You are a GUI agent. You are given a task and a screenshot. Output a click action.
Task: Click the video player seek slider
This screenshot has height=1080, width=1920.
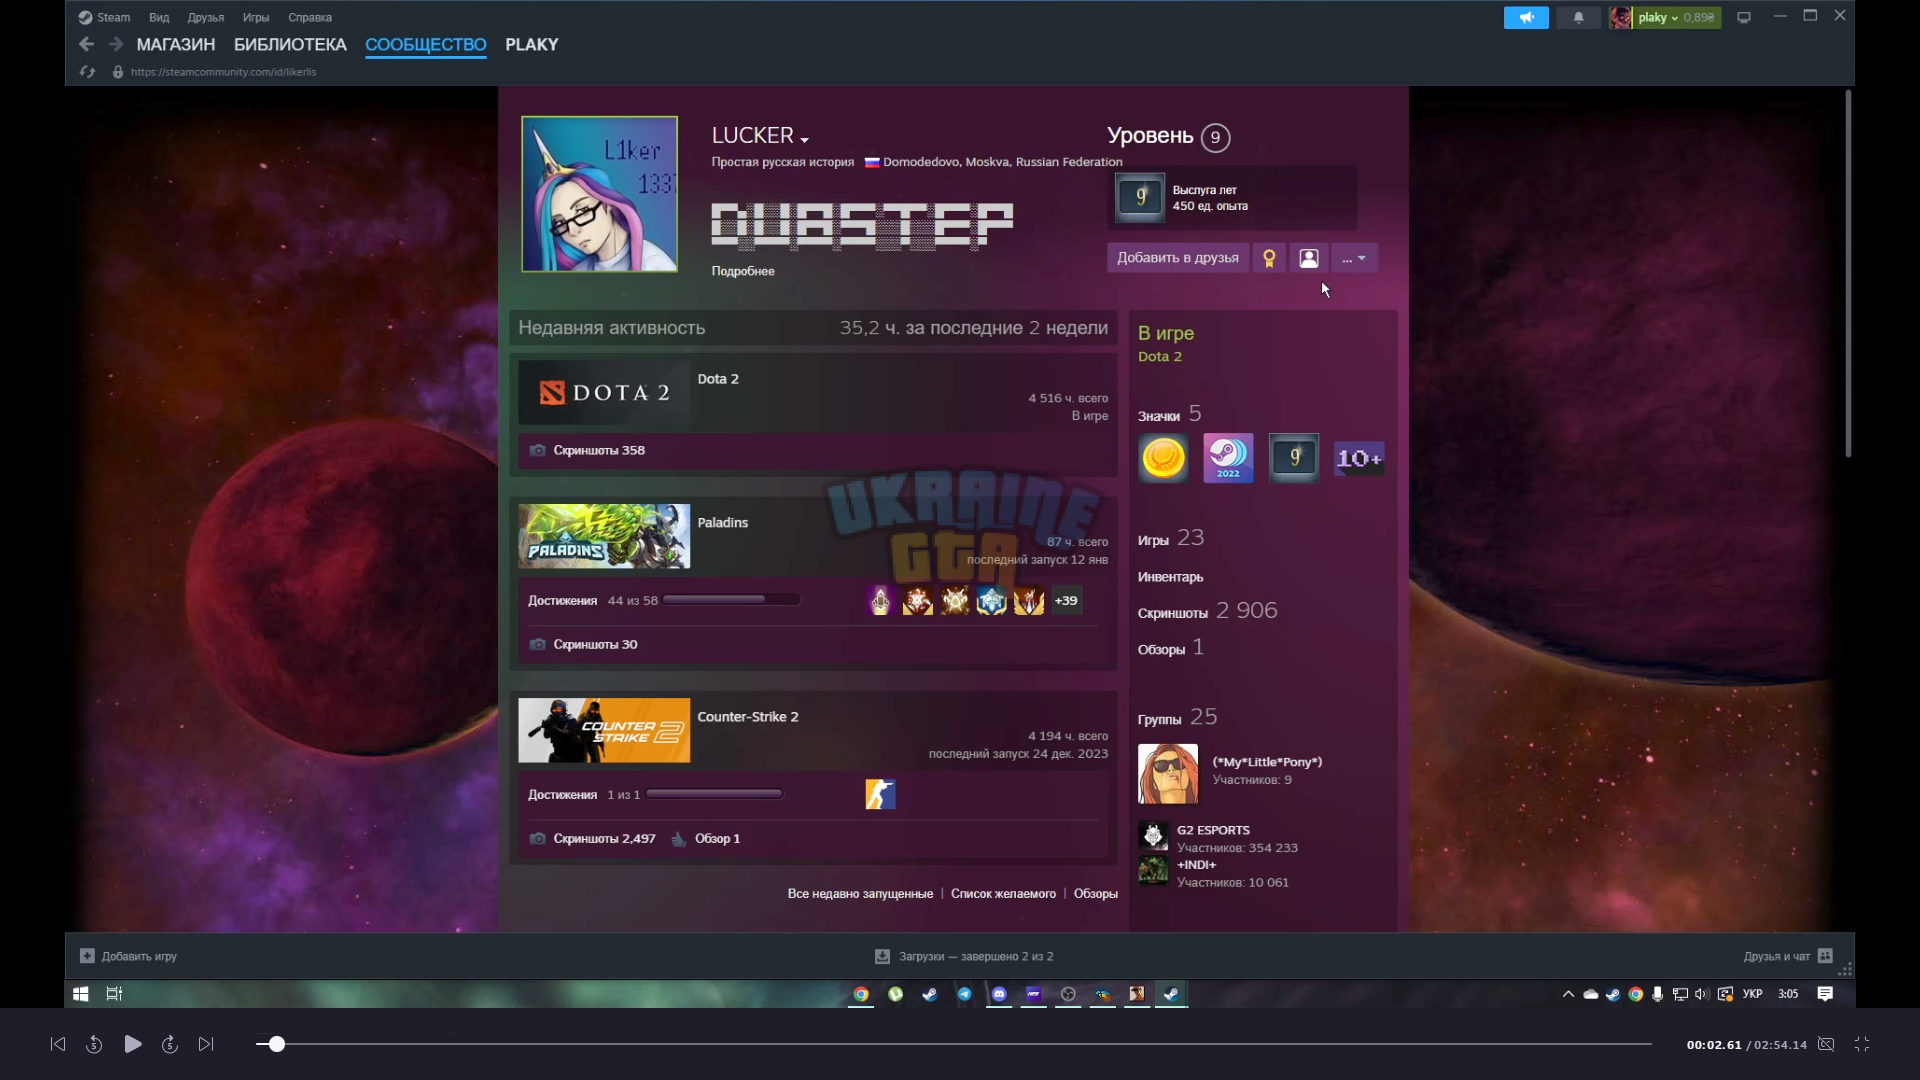coord(953,1044)
